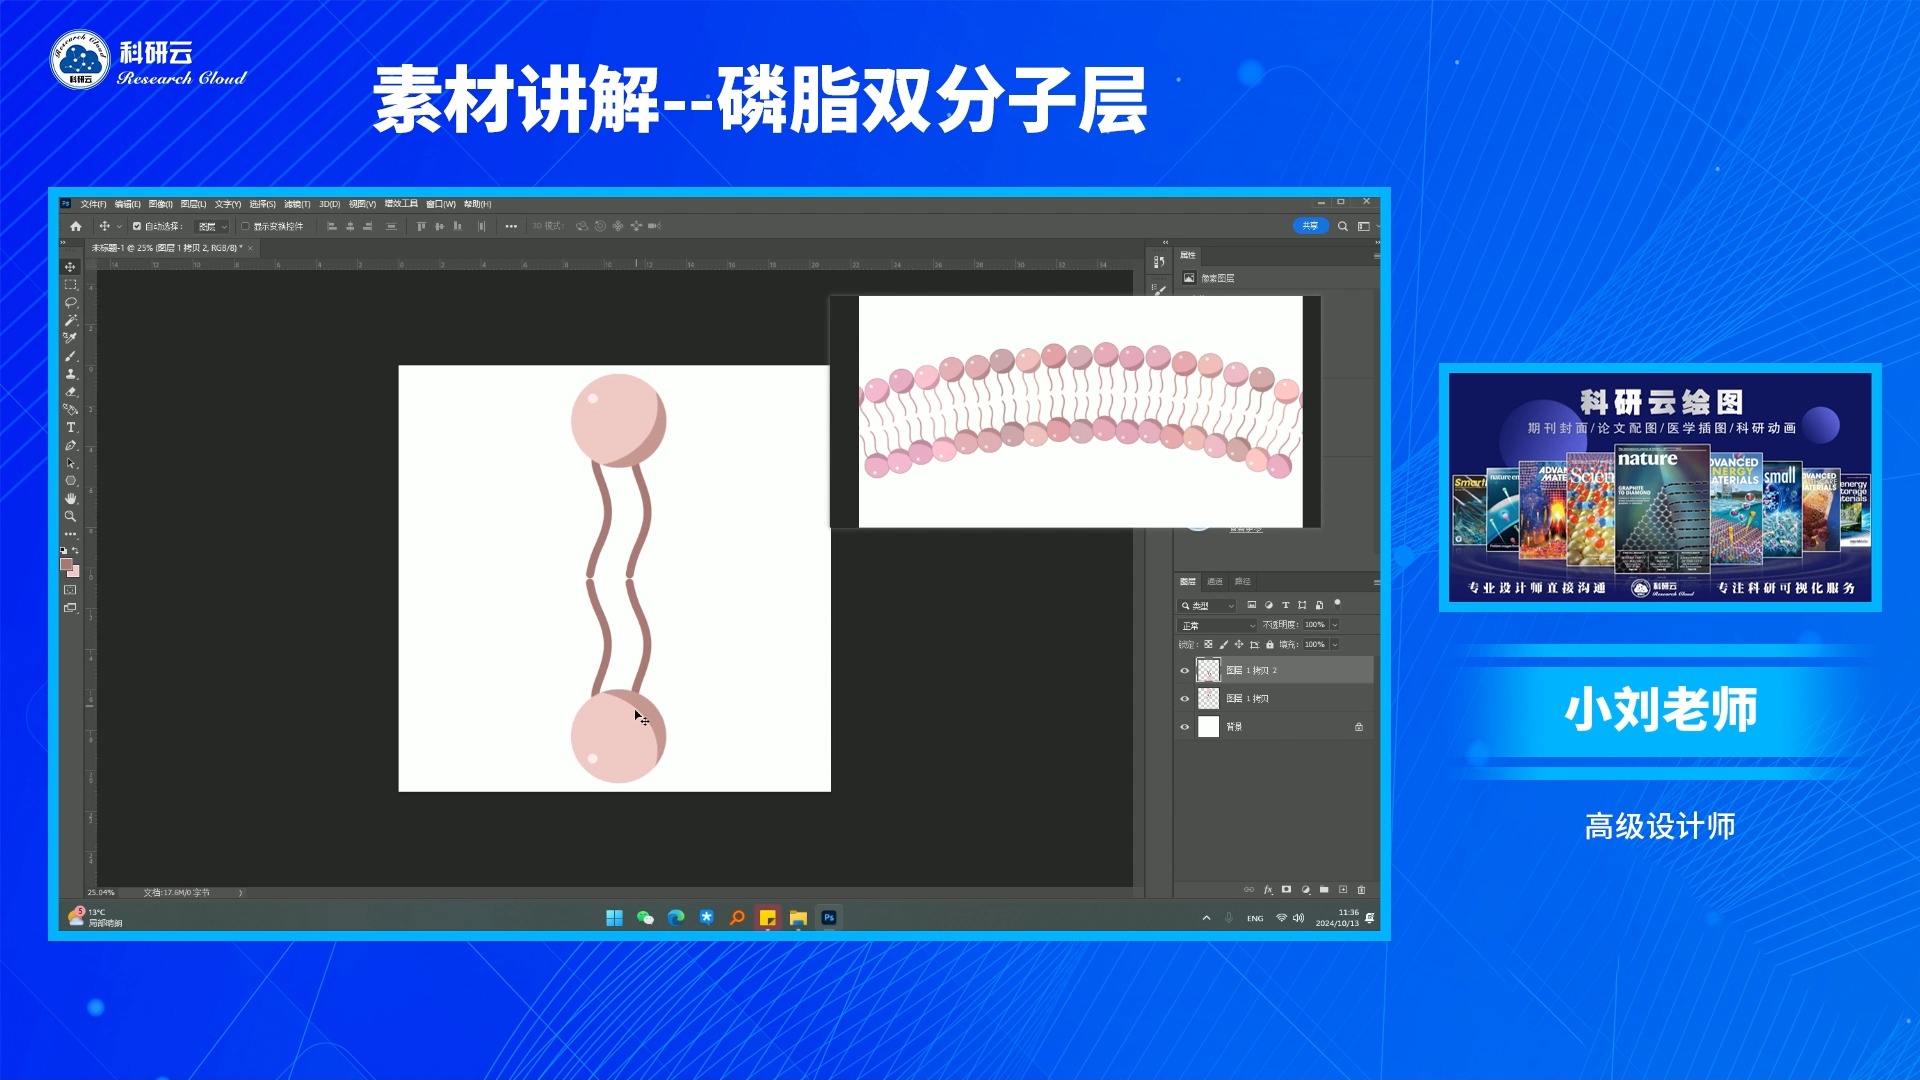Screen dimensions: 1920x1080
Task: Open more align options ellipsis
Action: (x=511, y=226)
